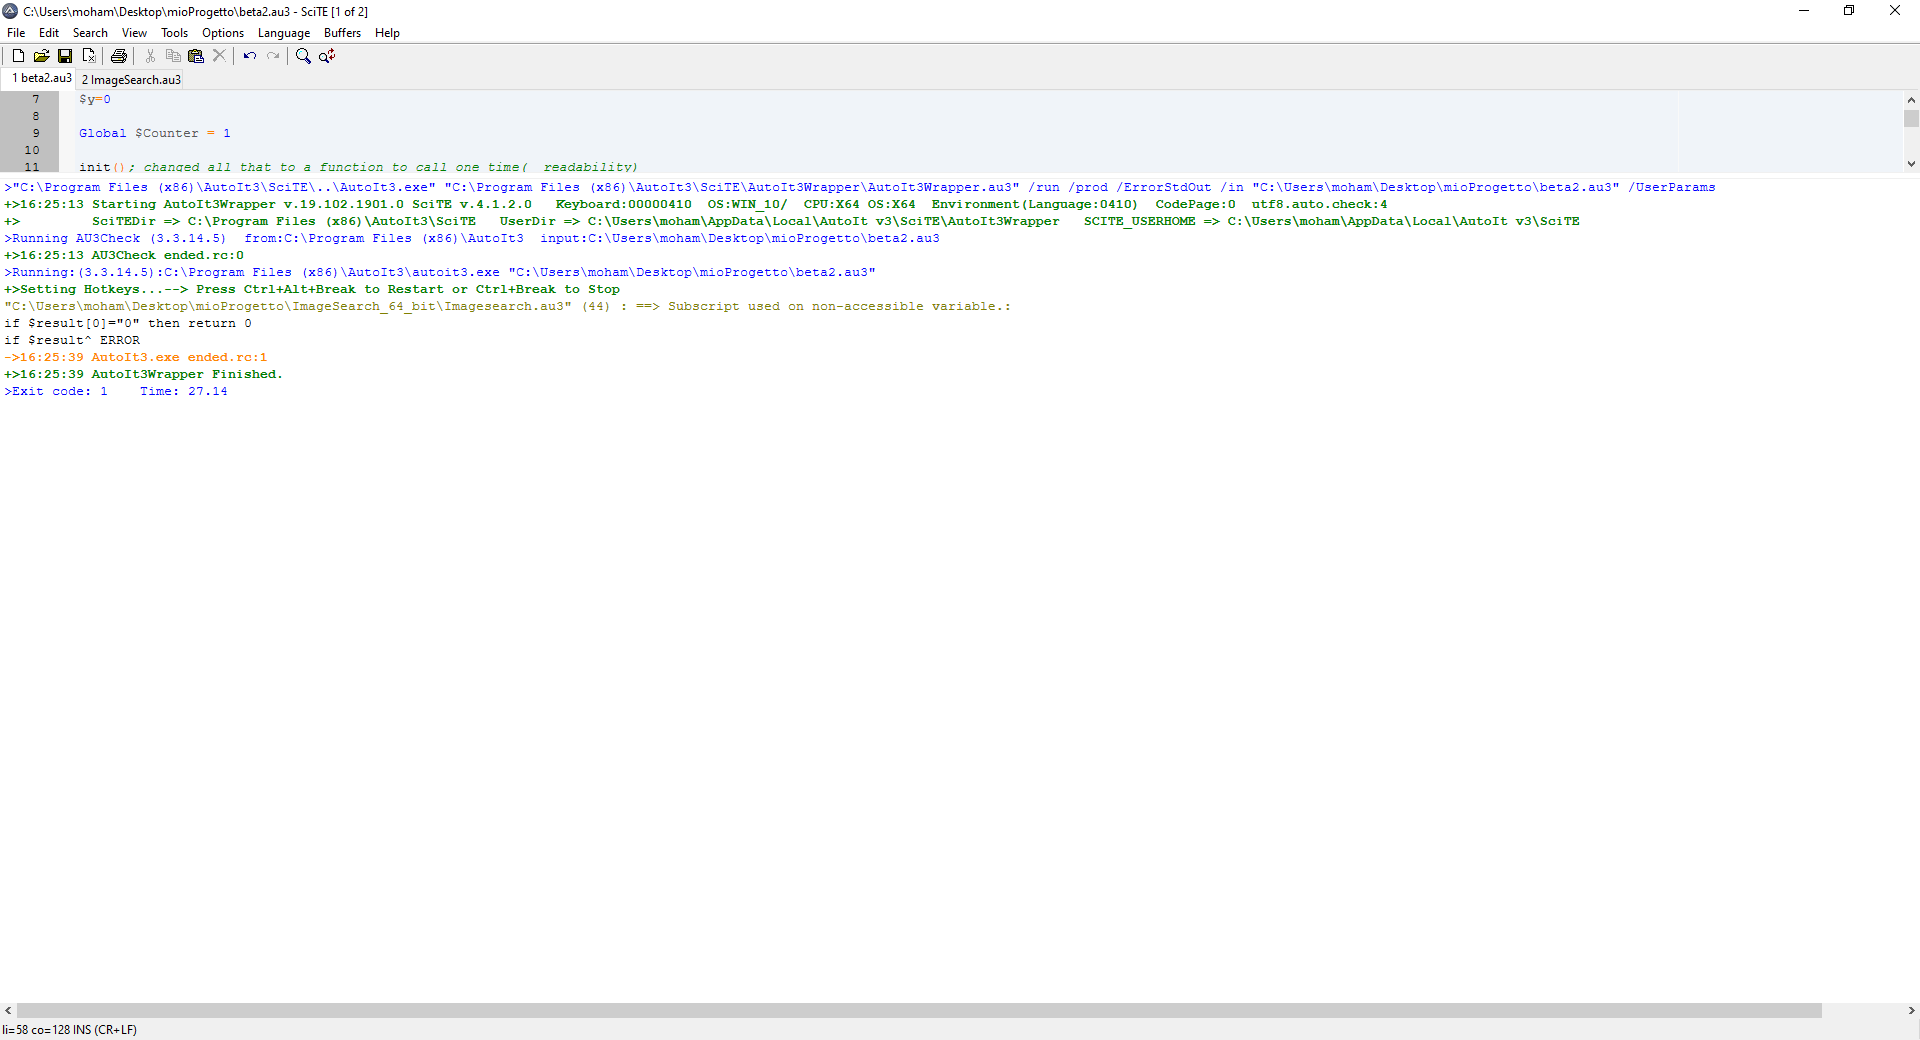The width and height of the screenshot is (1920, 1040).
Task: Close the current file via toolbar icon
Action: coord(88,56)
